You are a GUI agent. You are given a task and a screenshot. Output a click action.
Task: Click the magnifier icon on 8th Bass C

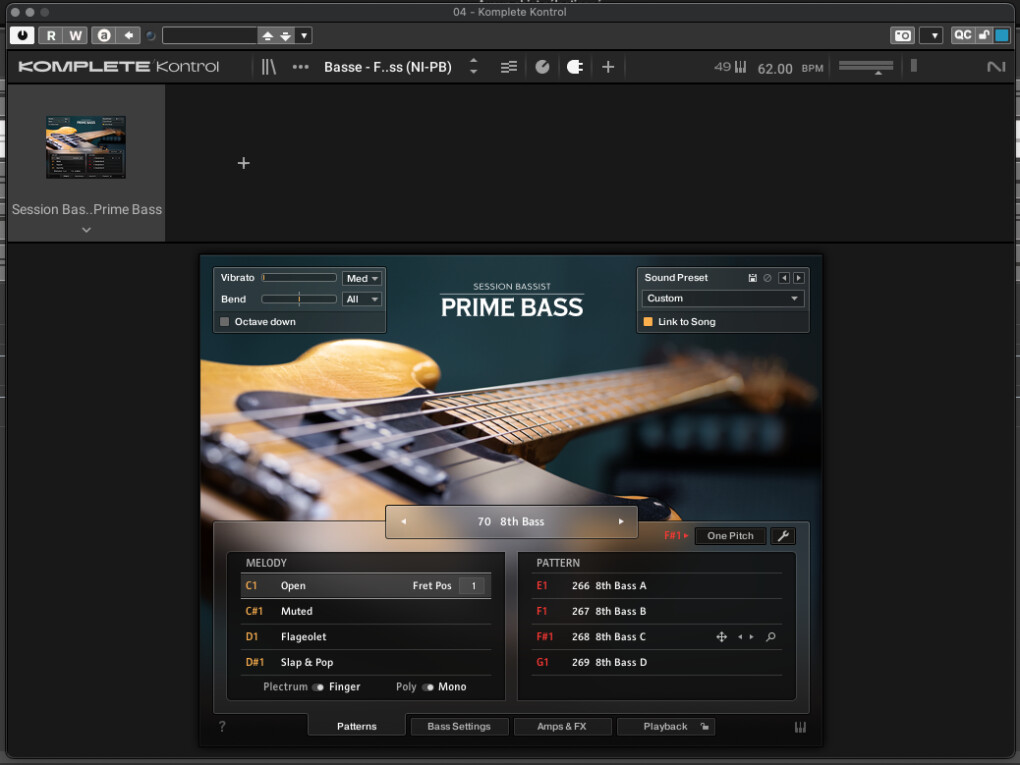tap(770, 637)
